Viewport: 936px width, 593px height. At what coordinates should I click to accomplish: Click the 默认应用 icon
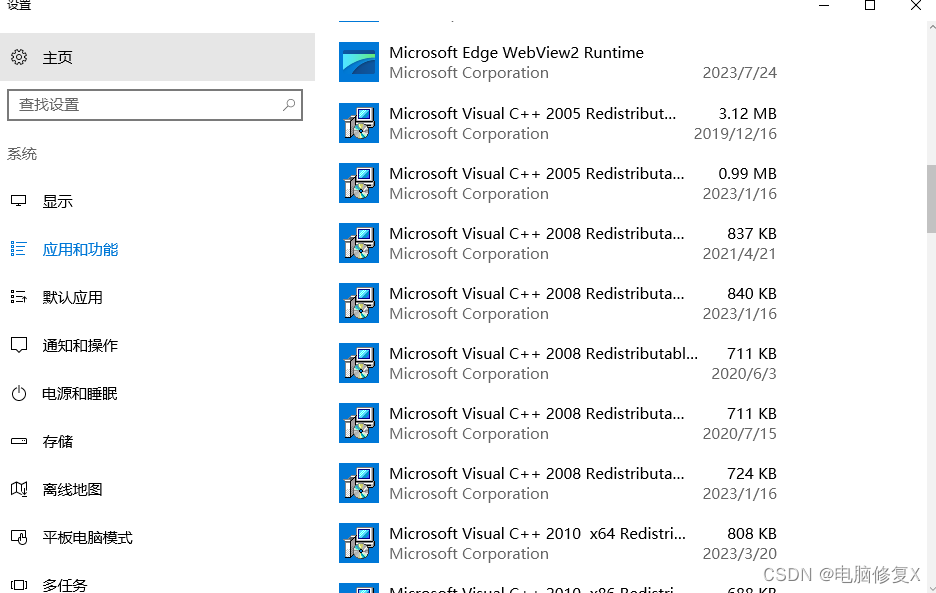point(19,297)
